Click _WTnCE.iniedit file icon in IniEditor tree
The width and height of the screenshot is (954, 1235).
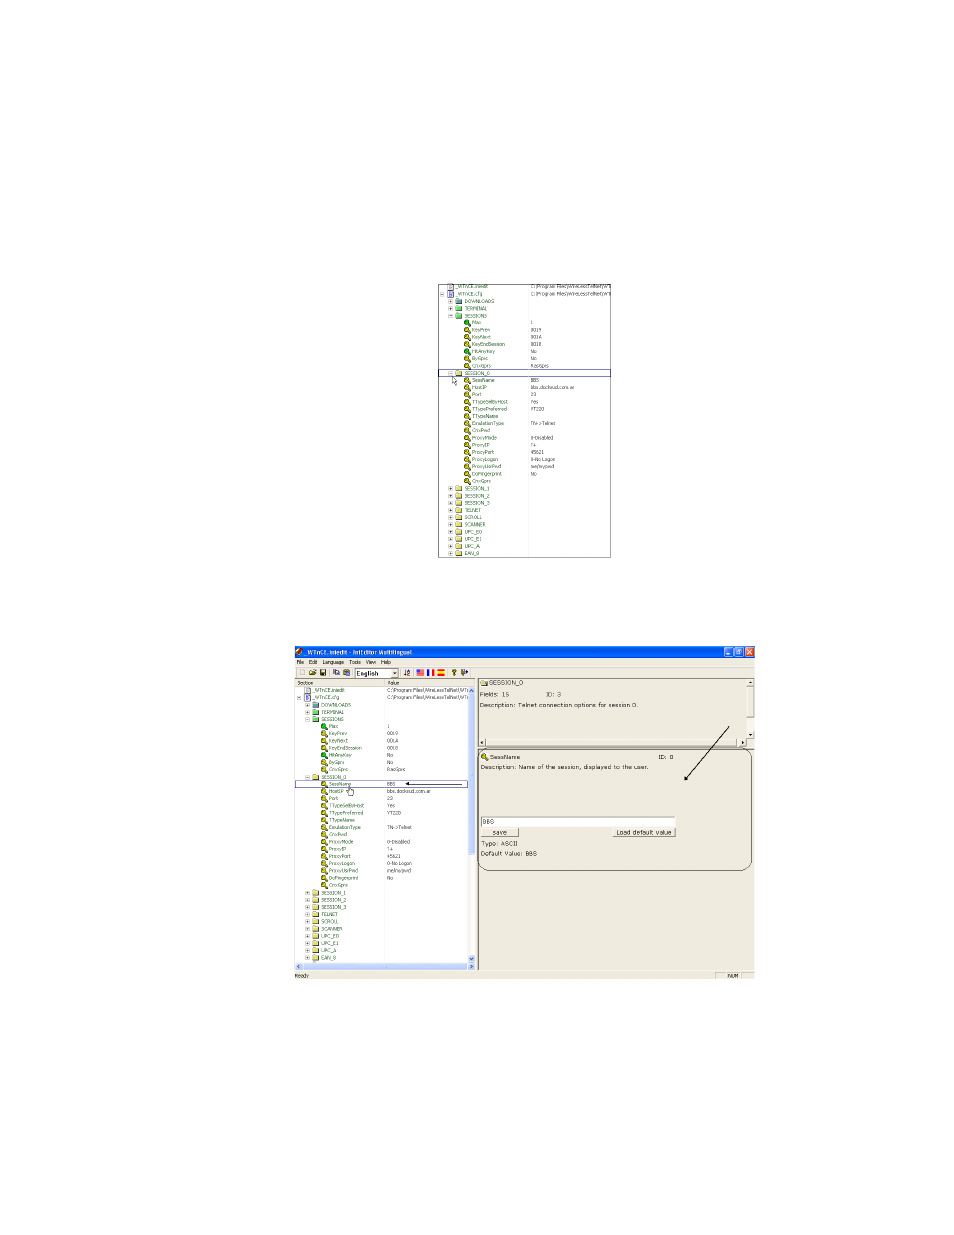[x=308, y=690]
